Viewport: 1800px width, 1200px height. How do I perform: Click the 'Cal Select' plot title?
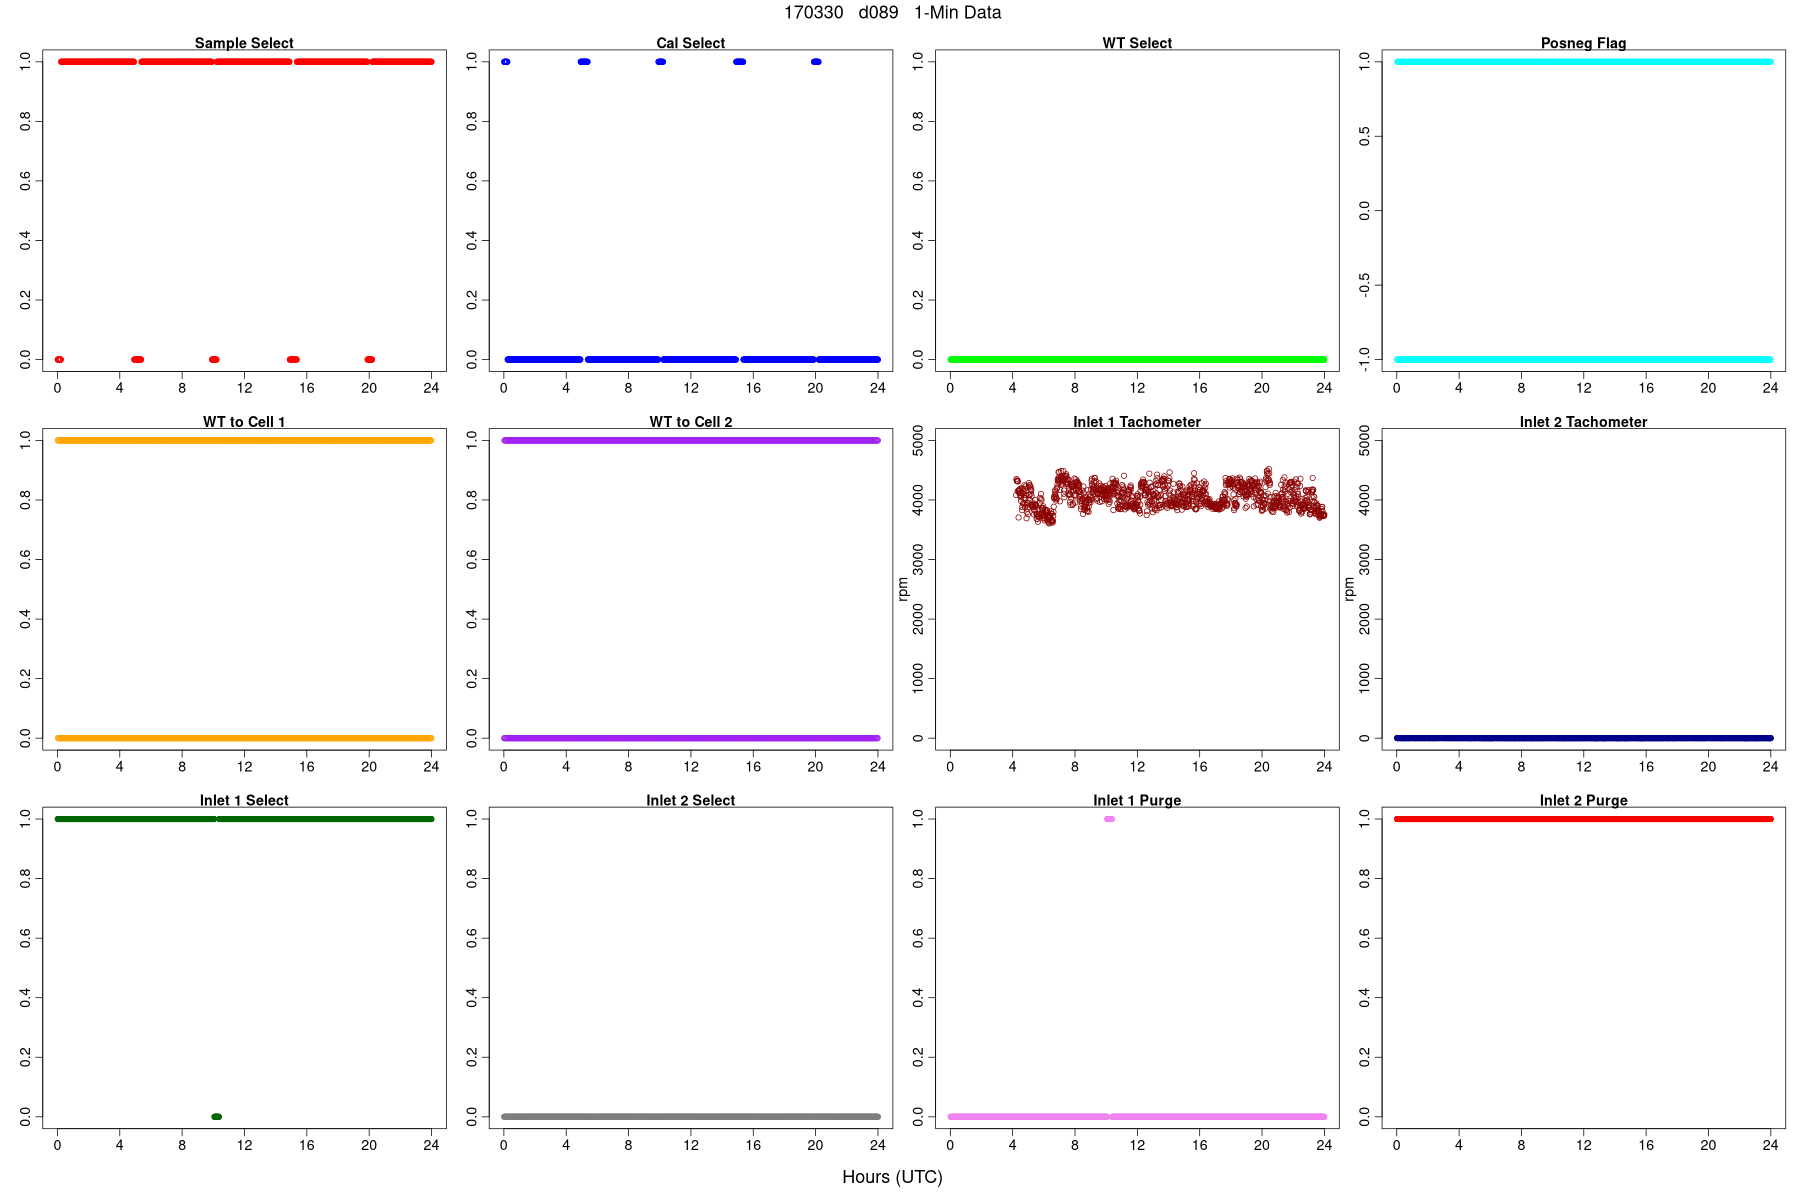pyautogui.click(x=691, y=43)
